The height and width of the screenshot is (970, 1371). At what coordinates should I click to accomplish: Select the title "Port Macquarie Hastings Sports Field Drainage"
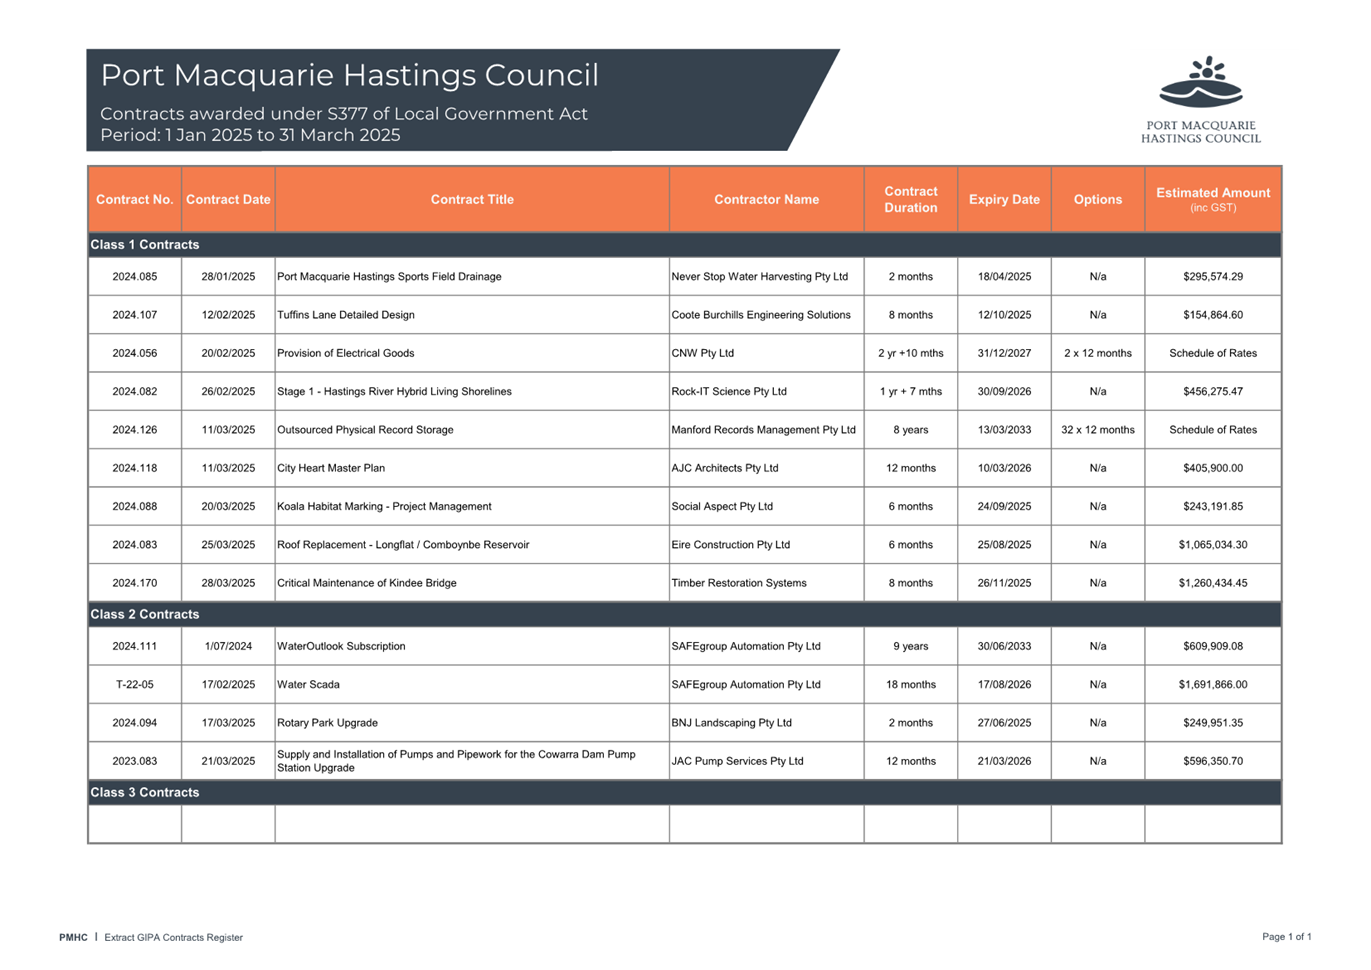389,277
